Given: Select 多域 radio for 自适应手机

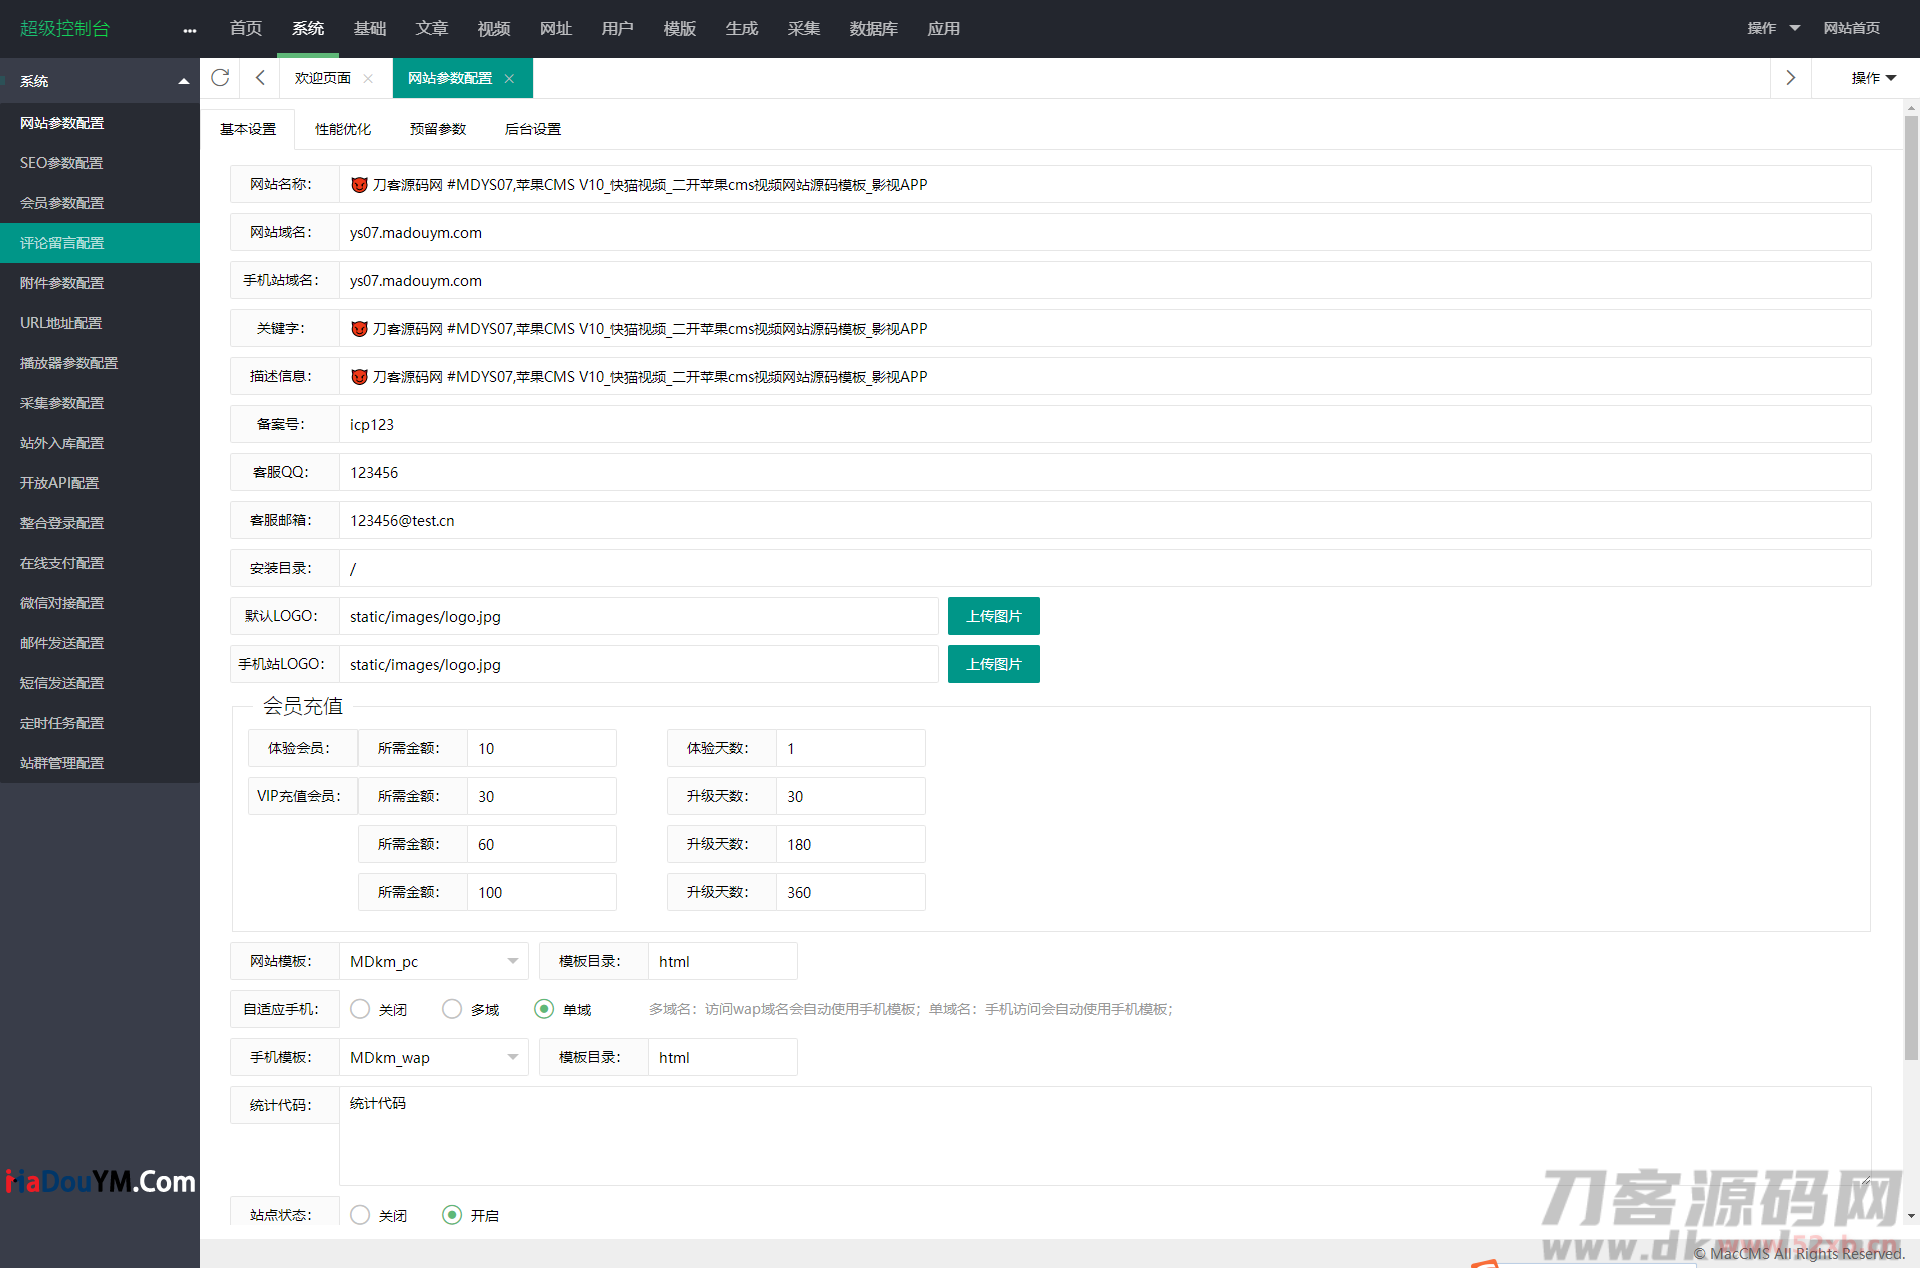Looking at the screenshot, I should [452, 1009].
